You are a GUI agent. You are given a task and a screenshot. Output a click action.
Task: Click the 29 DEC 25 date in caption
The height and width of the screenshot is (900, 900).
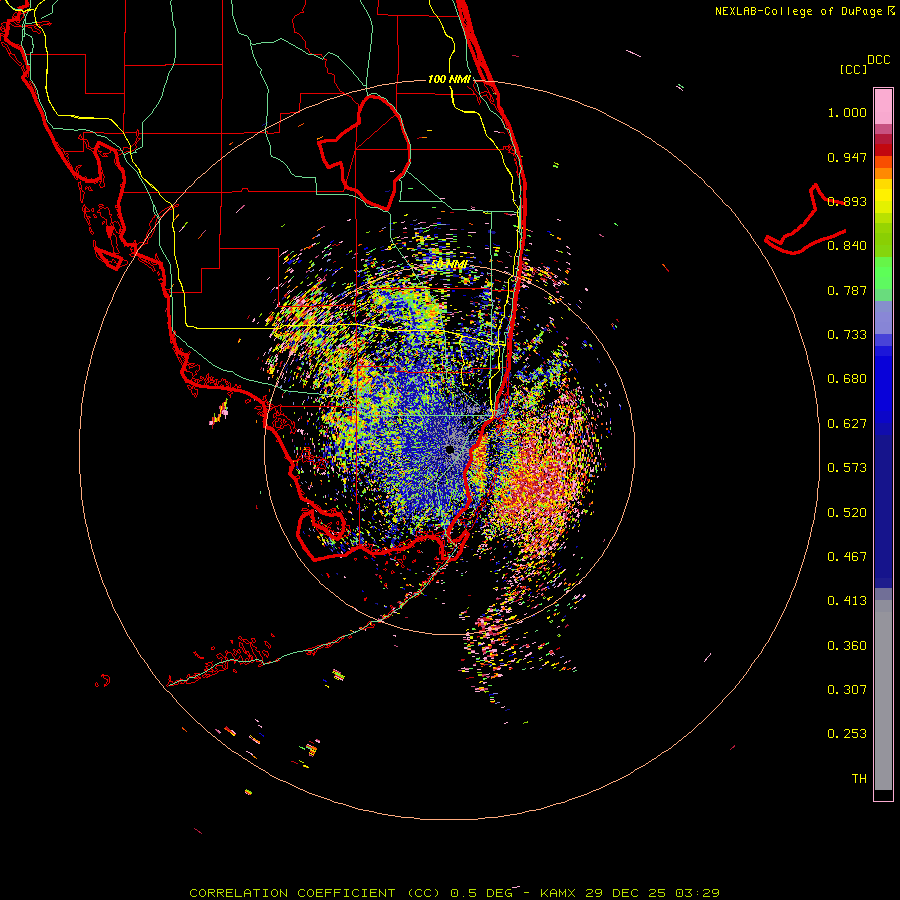point(626,893)
